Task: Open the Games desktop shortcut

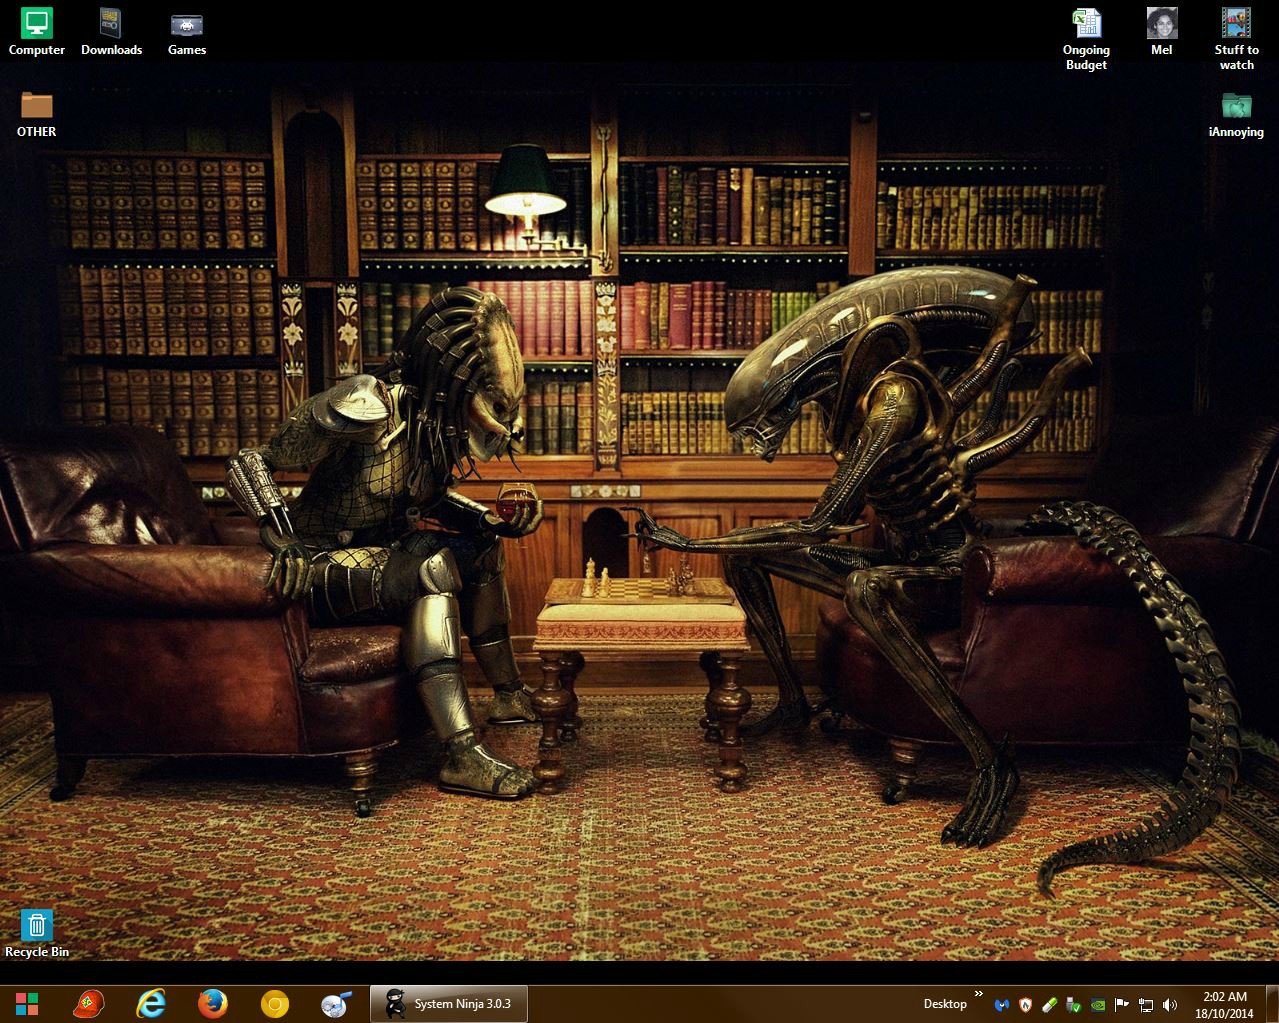Action: point(187,32)
